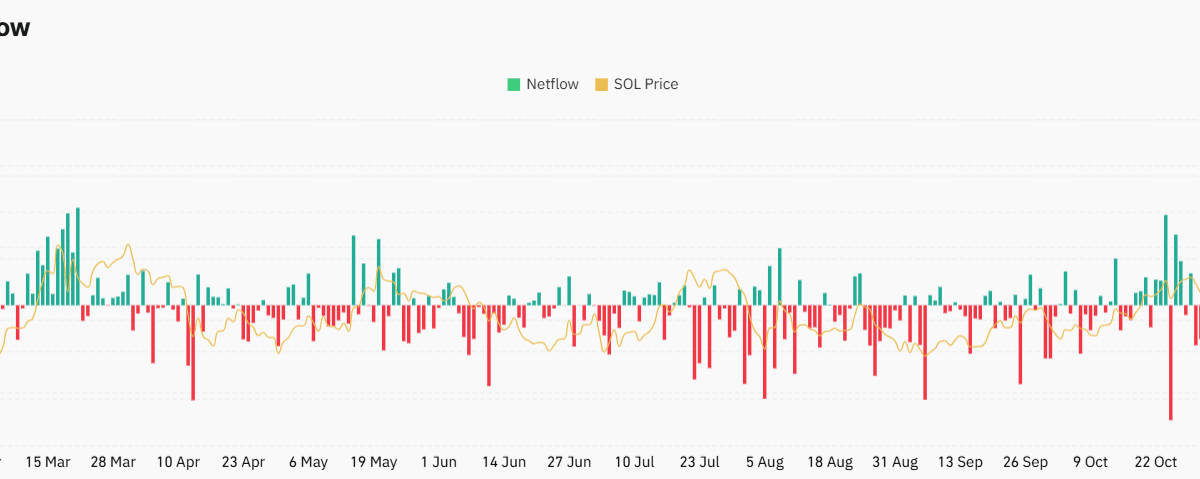Select the 14 Jun date label
Screen dimensions: 1200x479
pyautogui.click(x=504, y=462)
